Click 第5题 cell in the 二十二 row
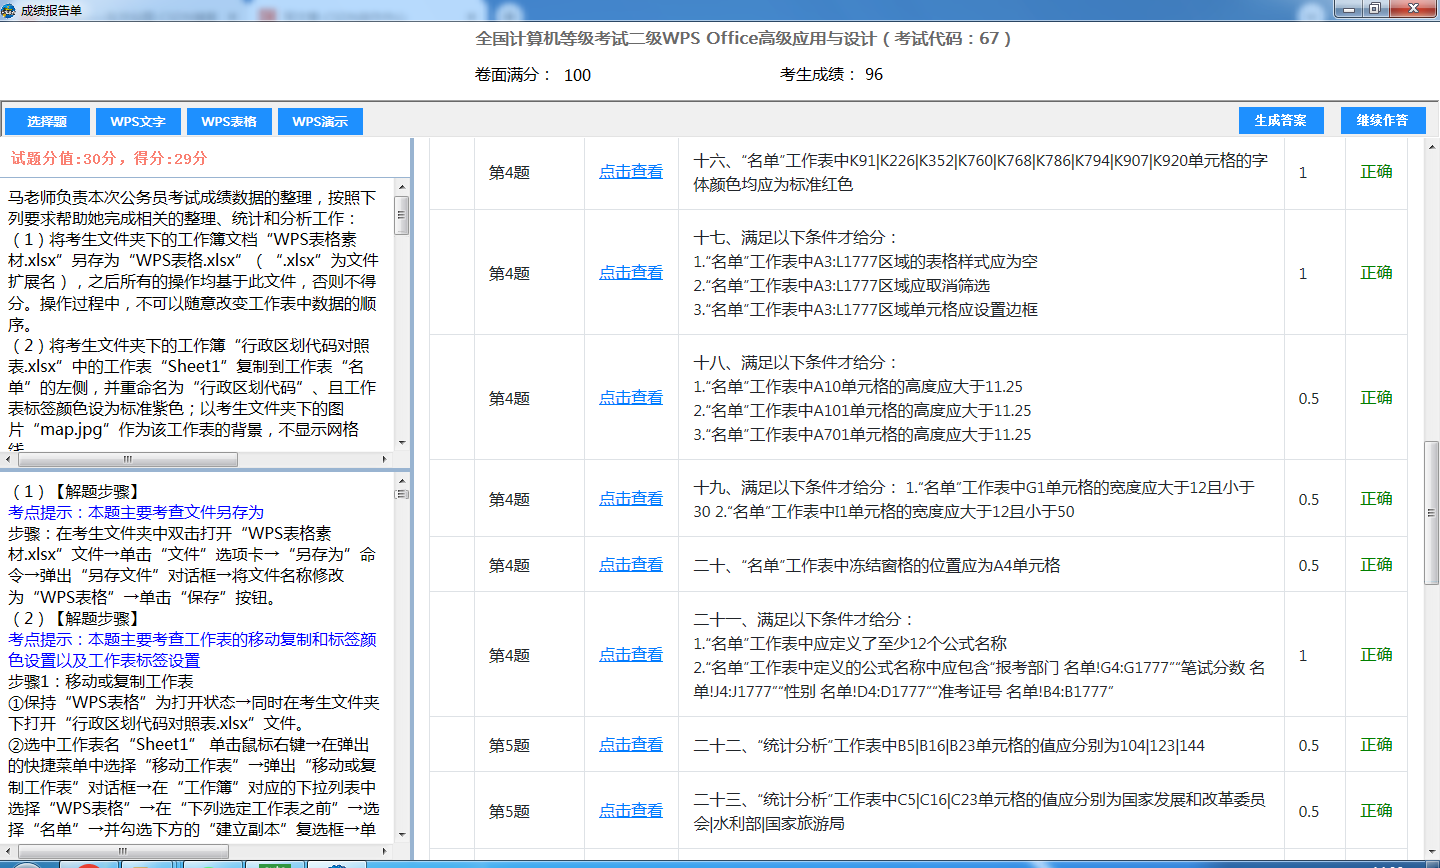Viewport: 1440px width, 868px height. tap(509, 746)
